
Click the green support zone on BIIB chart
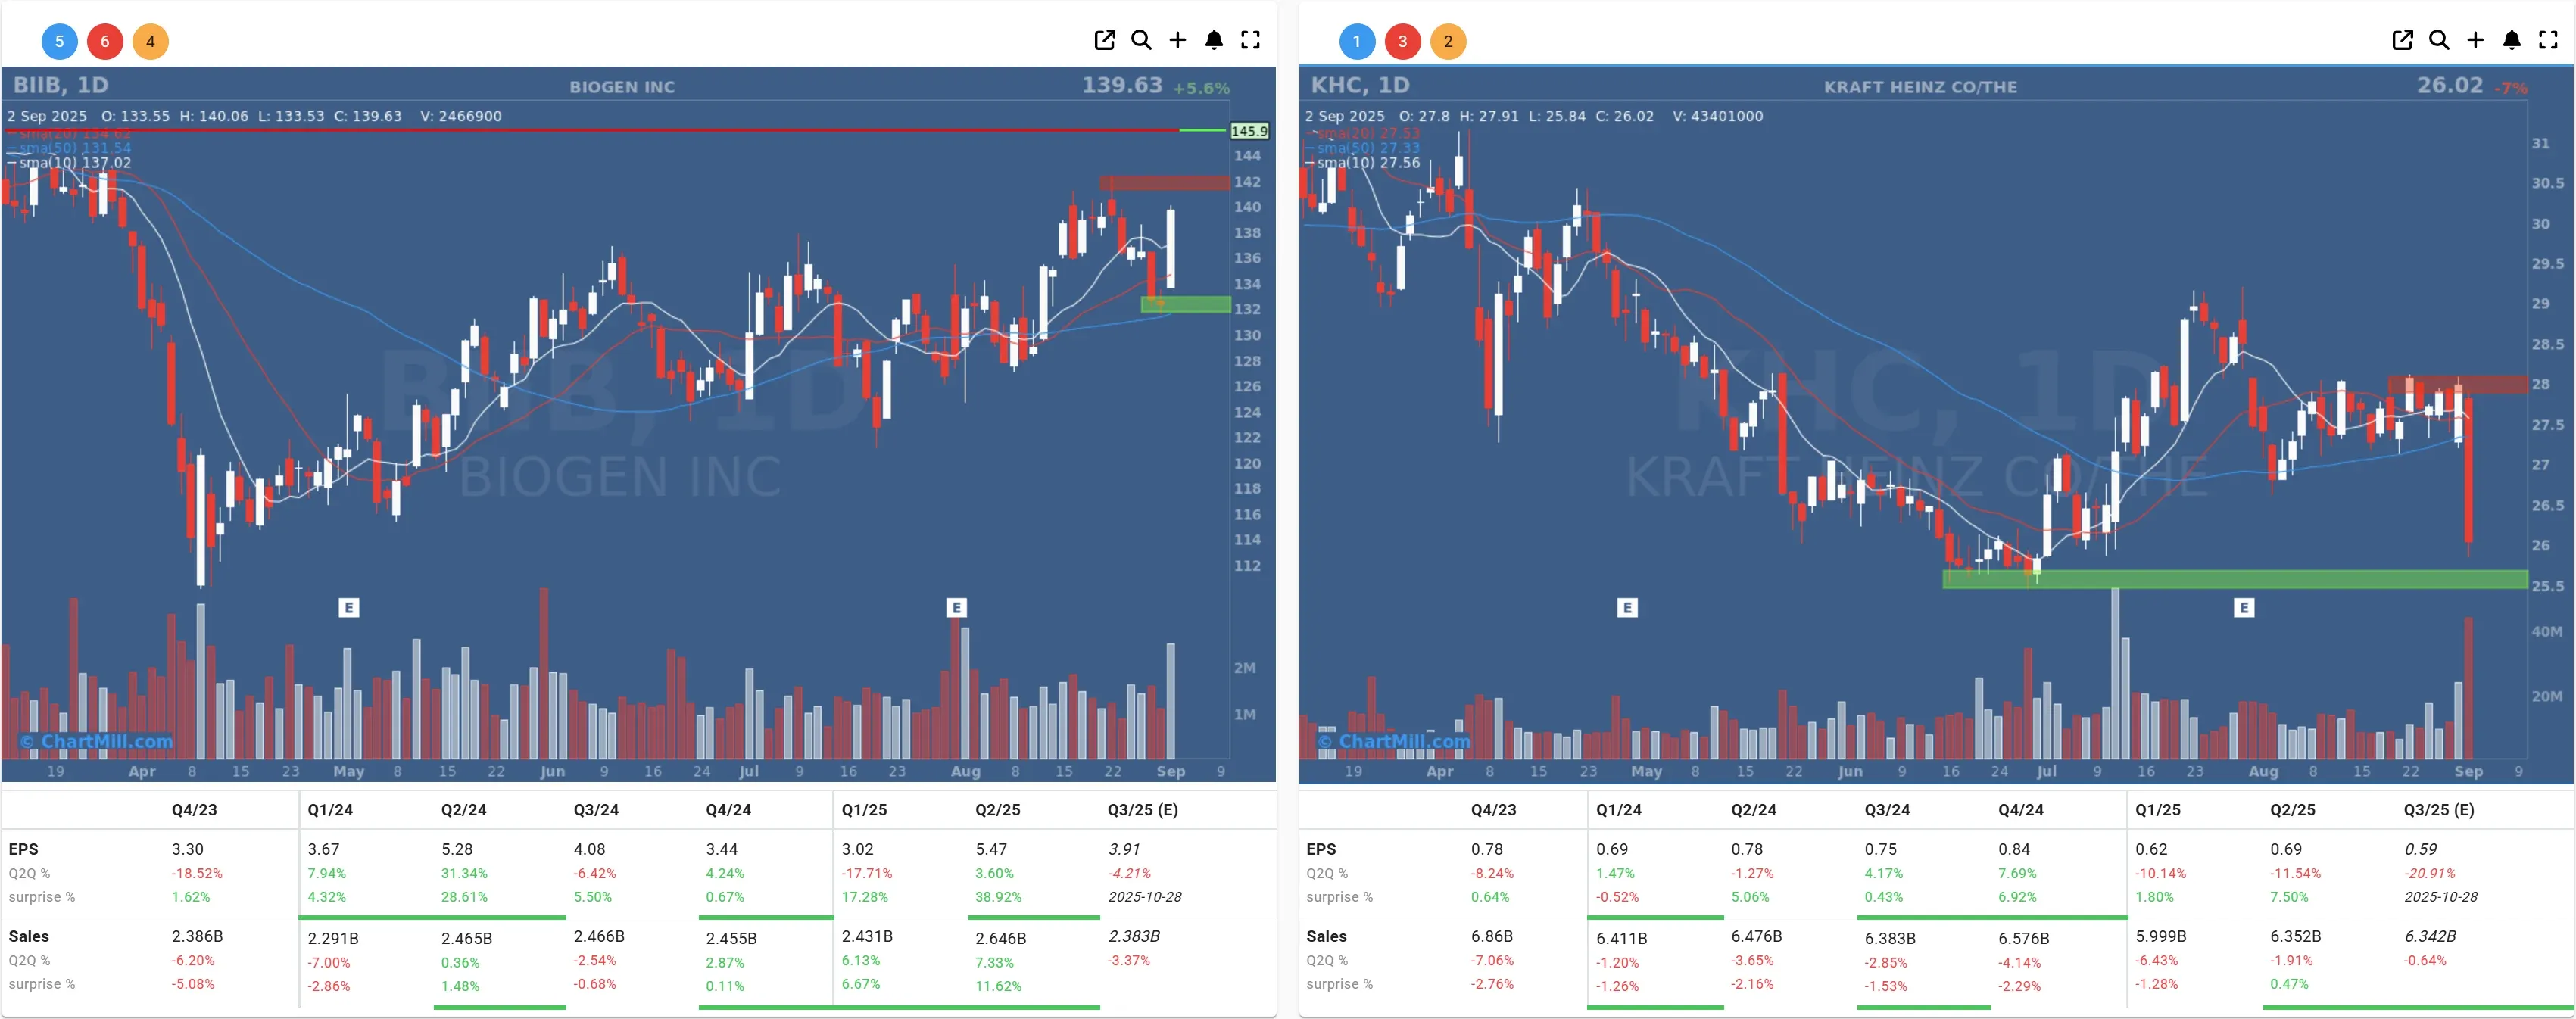1186,304
